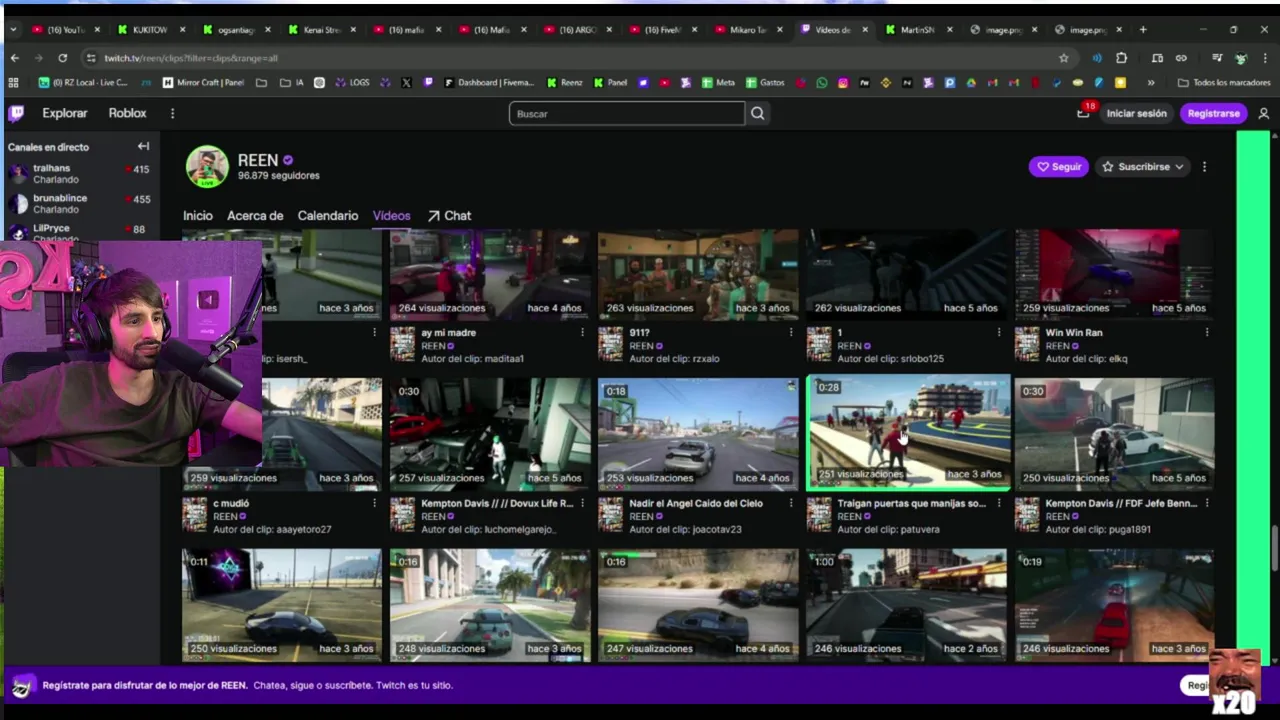Click the Iniciar sesión button
Screen dimensions: 1280x720
click(x=1136, y=113)
